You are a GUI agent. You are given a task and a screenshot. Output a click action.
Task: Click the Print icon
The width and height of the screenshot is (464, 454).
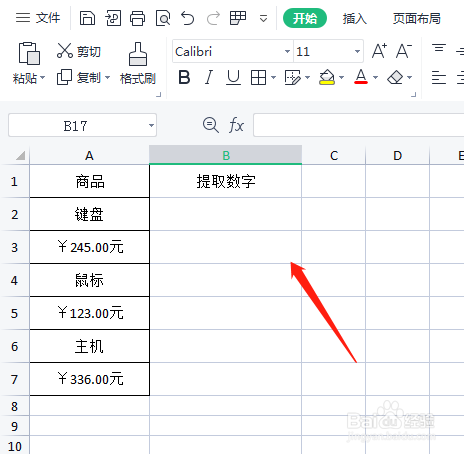137,18
